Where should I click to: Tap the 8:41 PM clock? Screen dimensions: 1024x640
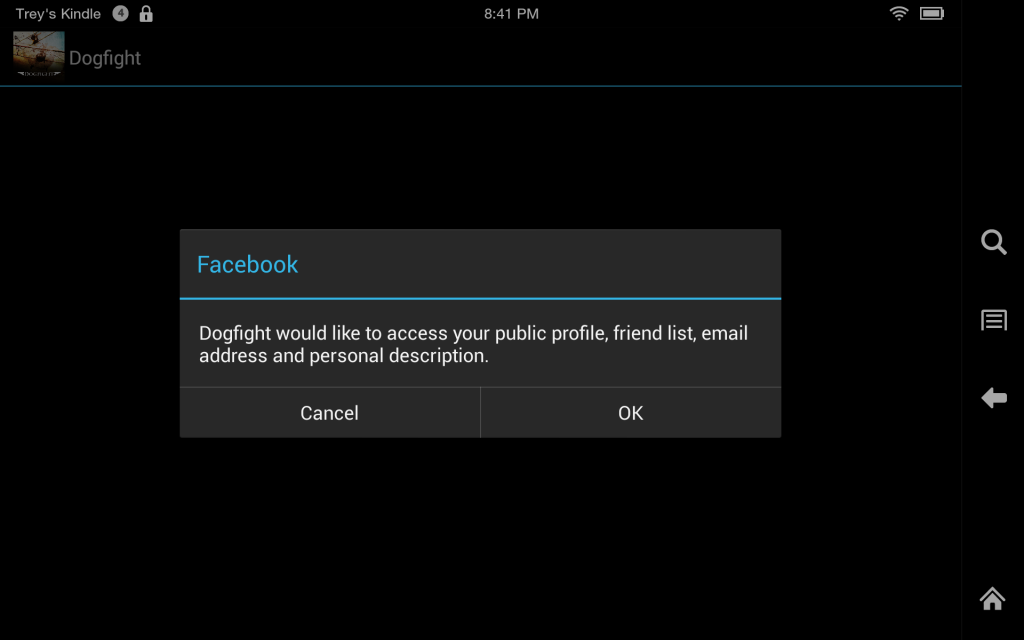pos(511,14)
